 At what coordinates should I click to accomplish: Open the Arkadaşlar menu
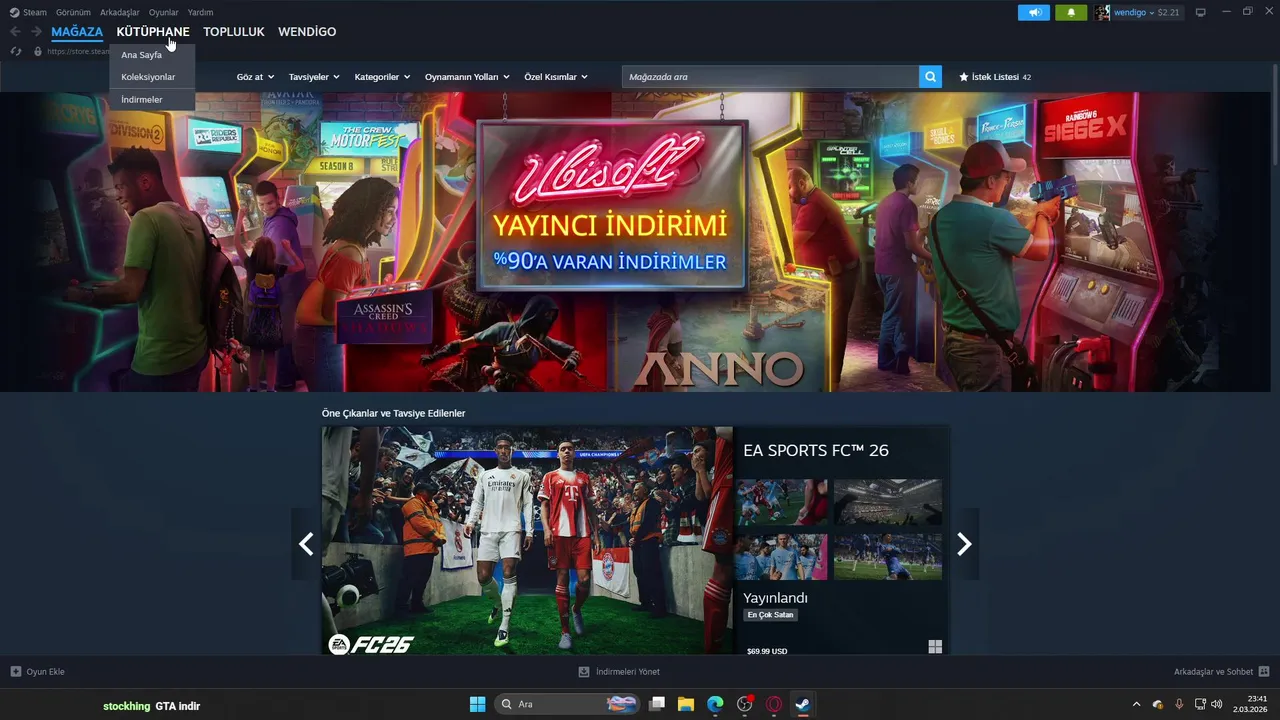120,12
